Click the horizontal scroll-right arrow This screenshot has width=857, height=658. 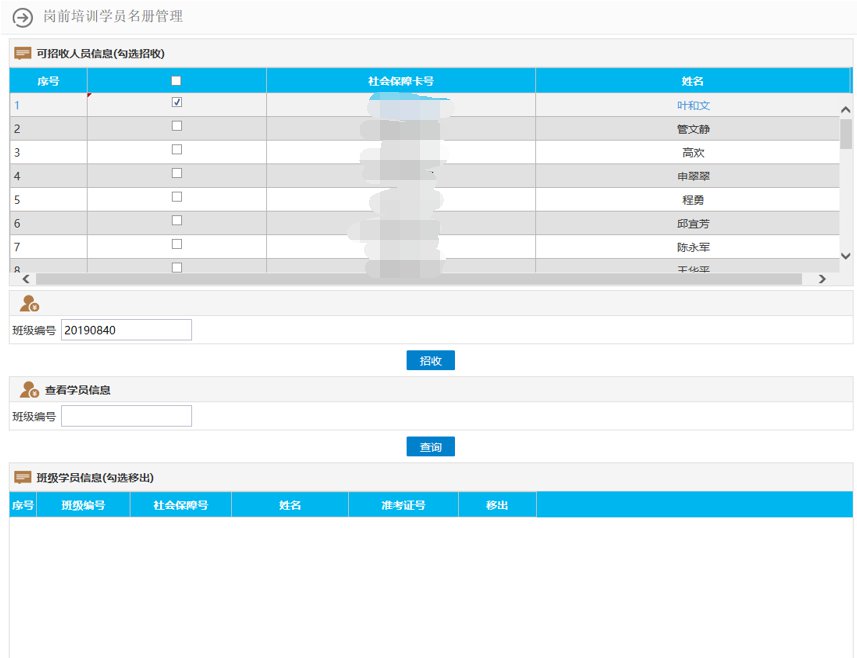click(x=821, y=279)
